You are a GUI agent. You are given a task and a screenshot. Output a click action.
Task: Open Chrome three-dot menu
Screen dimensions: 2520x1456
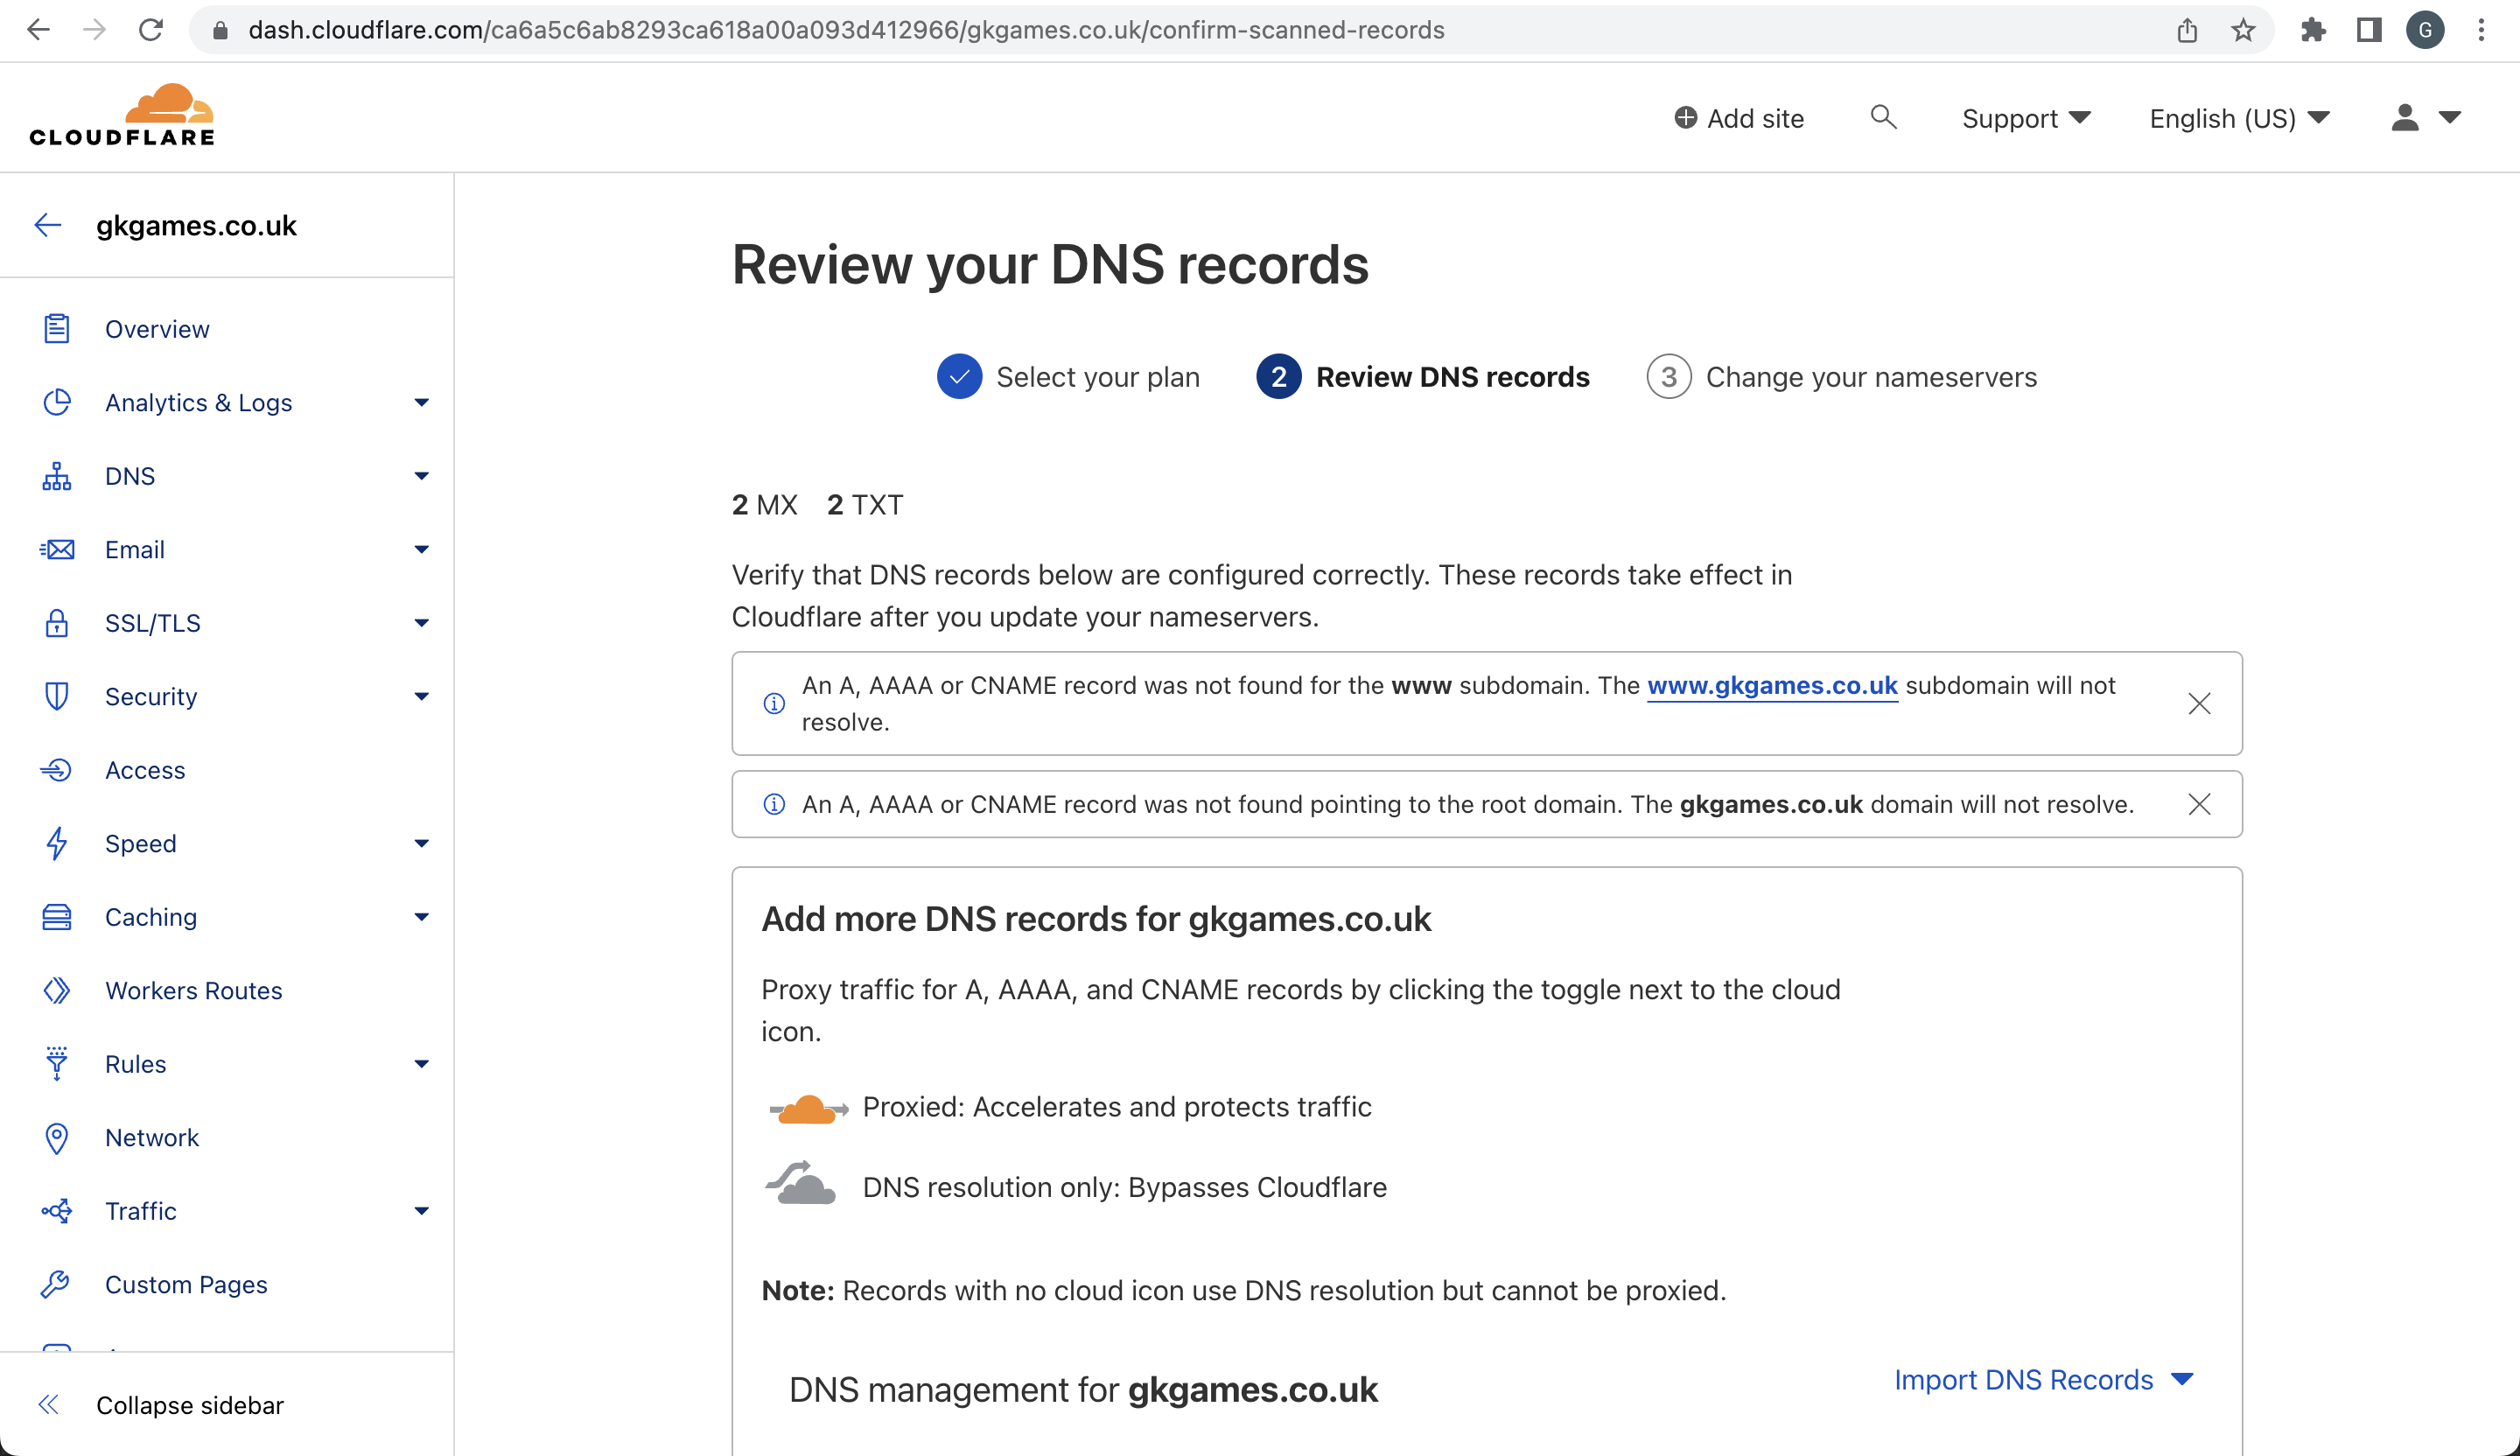(x=2481, y=30)
